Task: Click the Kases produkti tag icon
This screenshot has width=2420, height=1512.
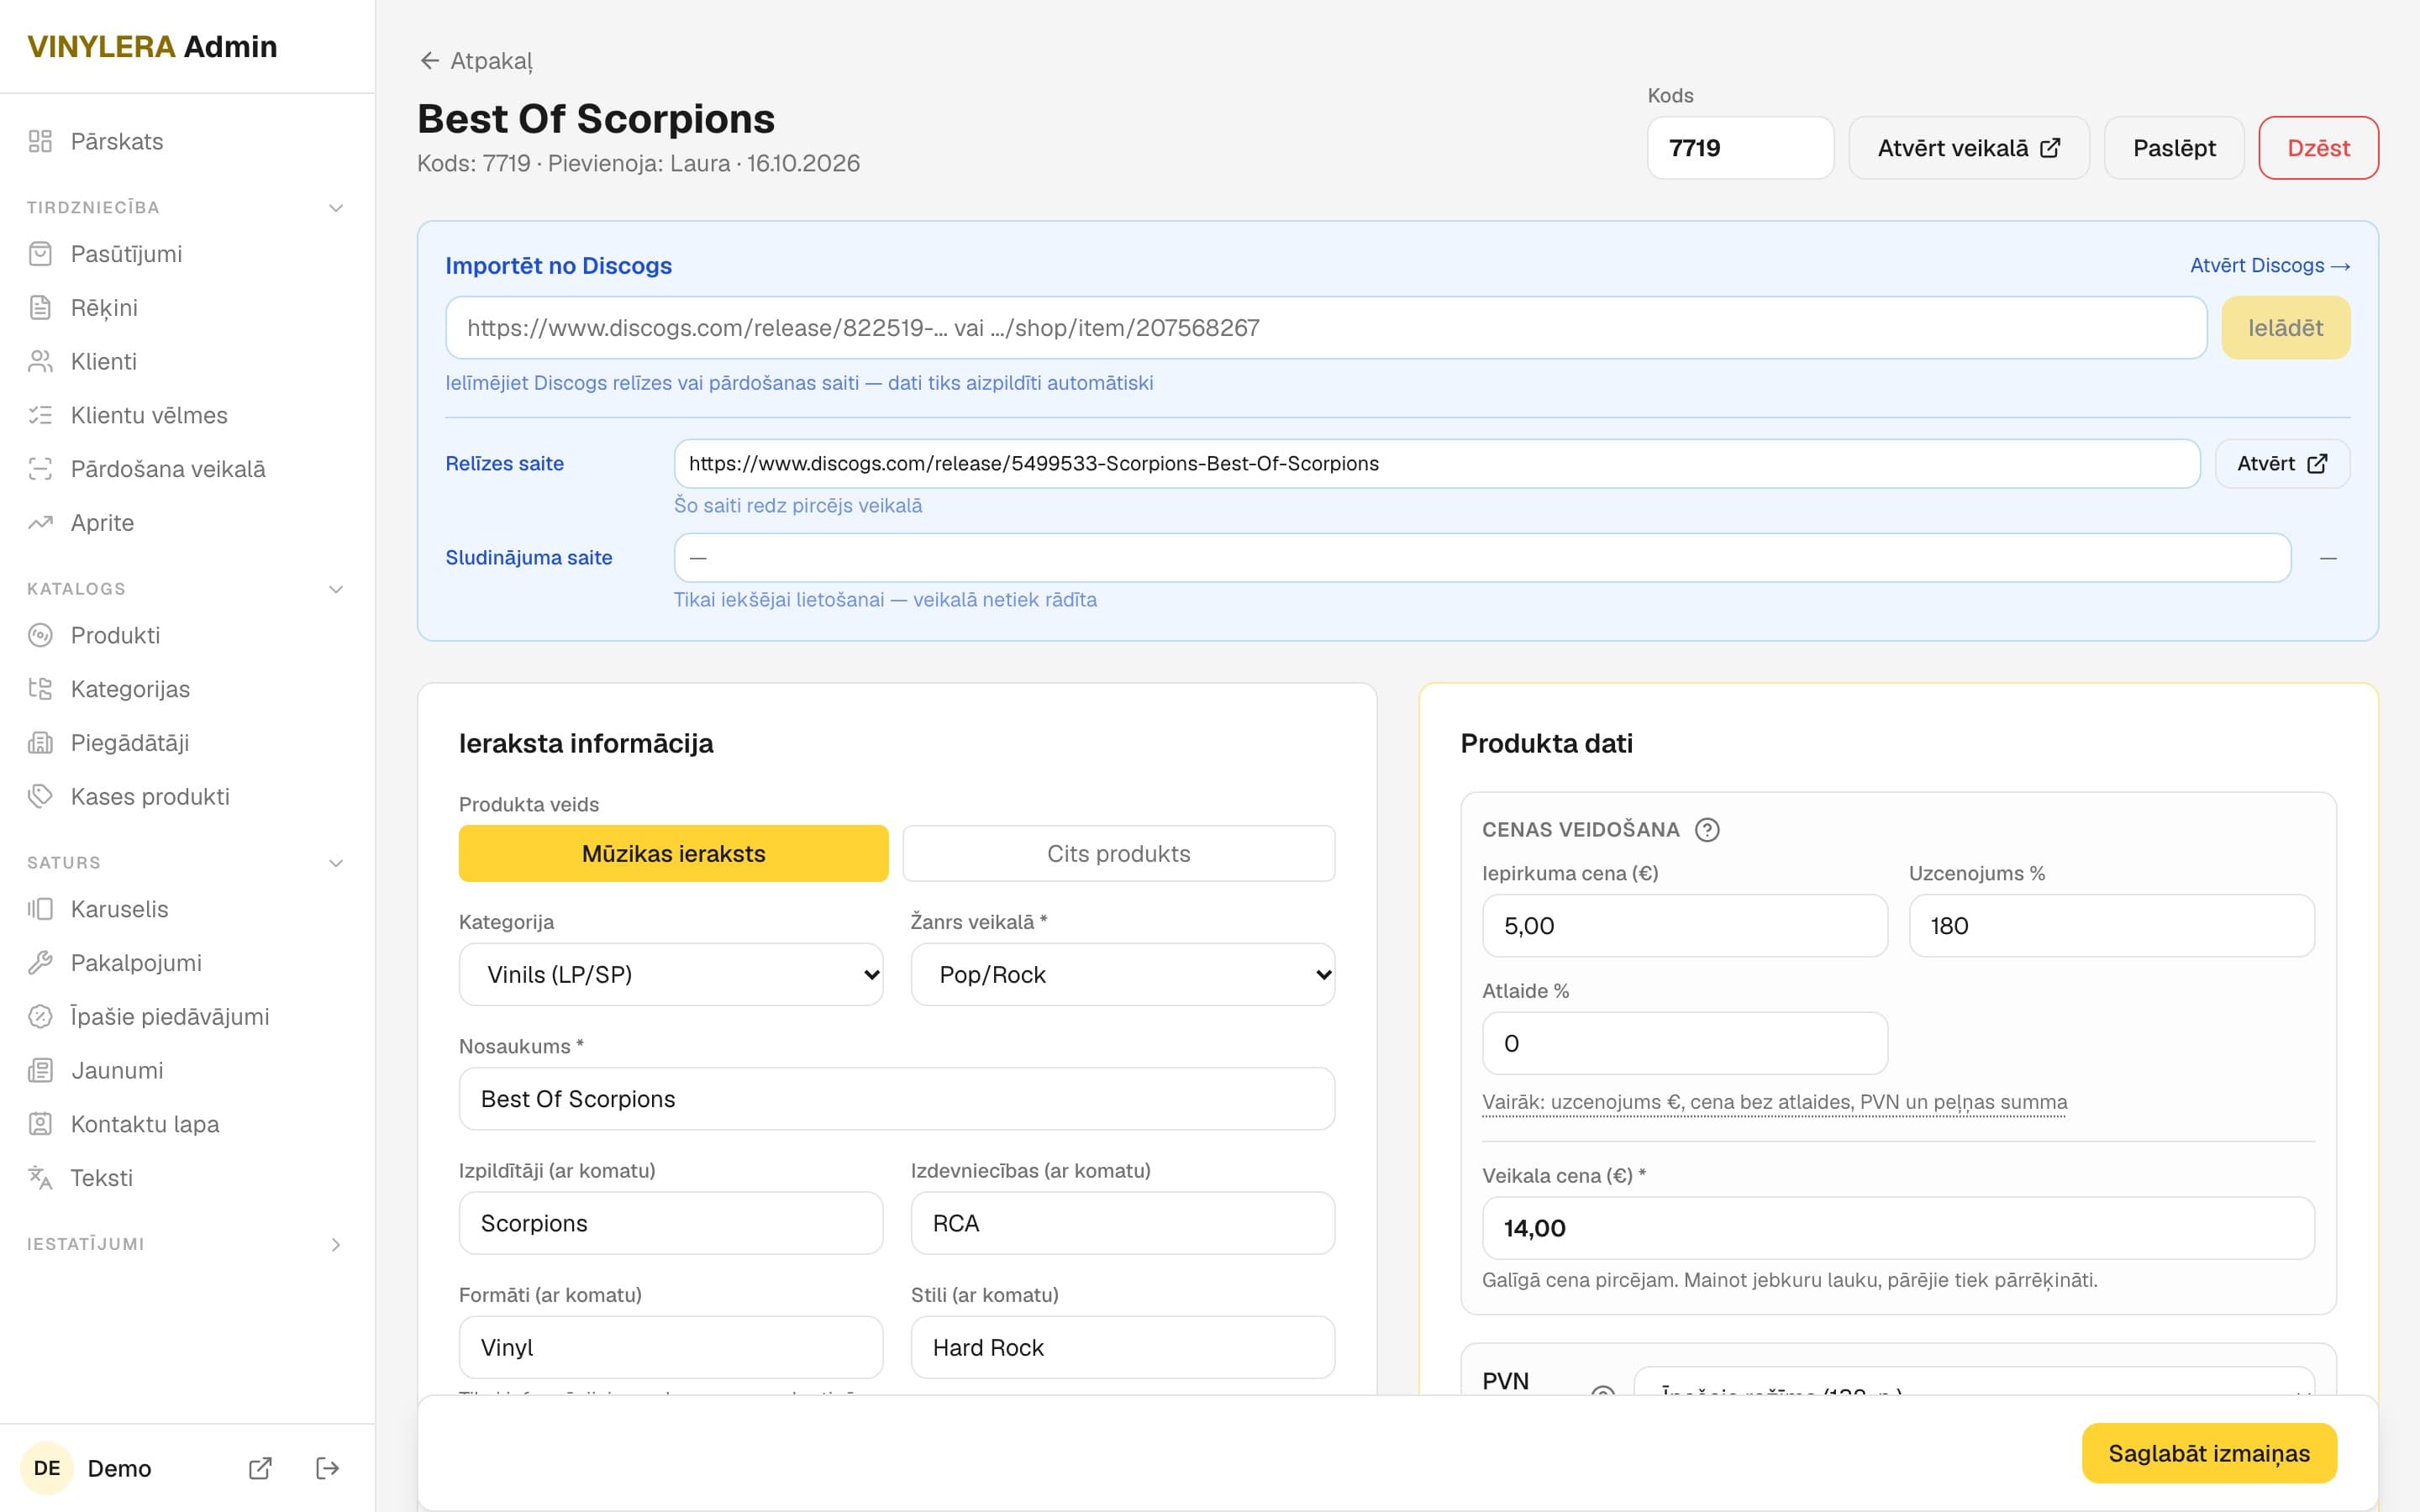Action: pos(40,797)
